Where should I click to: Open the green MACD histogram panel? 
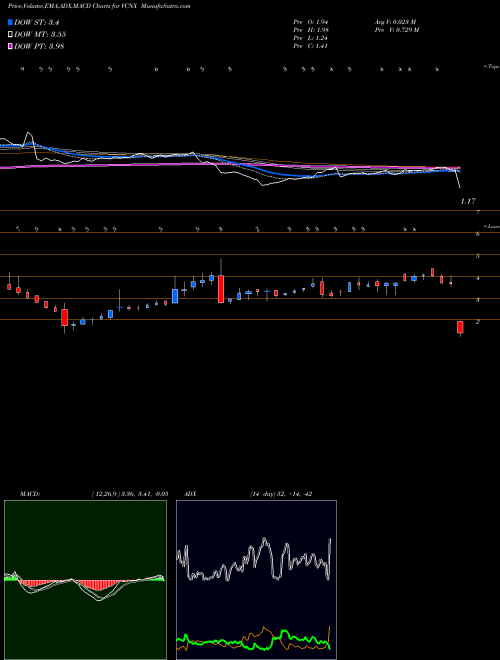point(85,580)
